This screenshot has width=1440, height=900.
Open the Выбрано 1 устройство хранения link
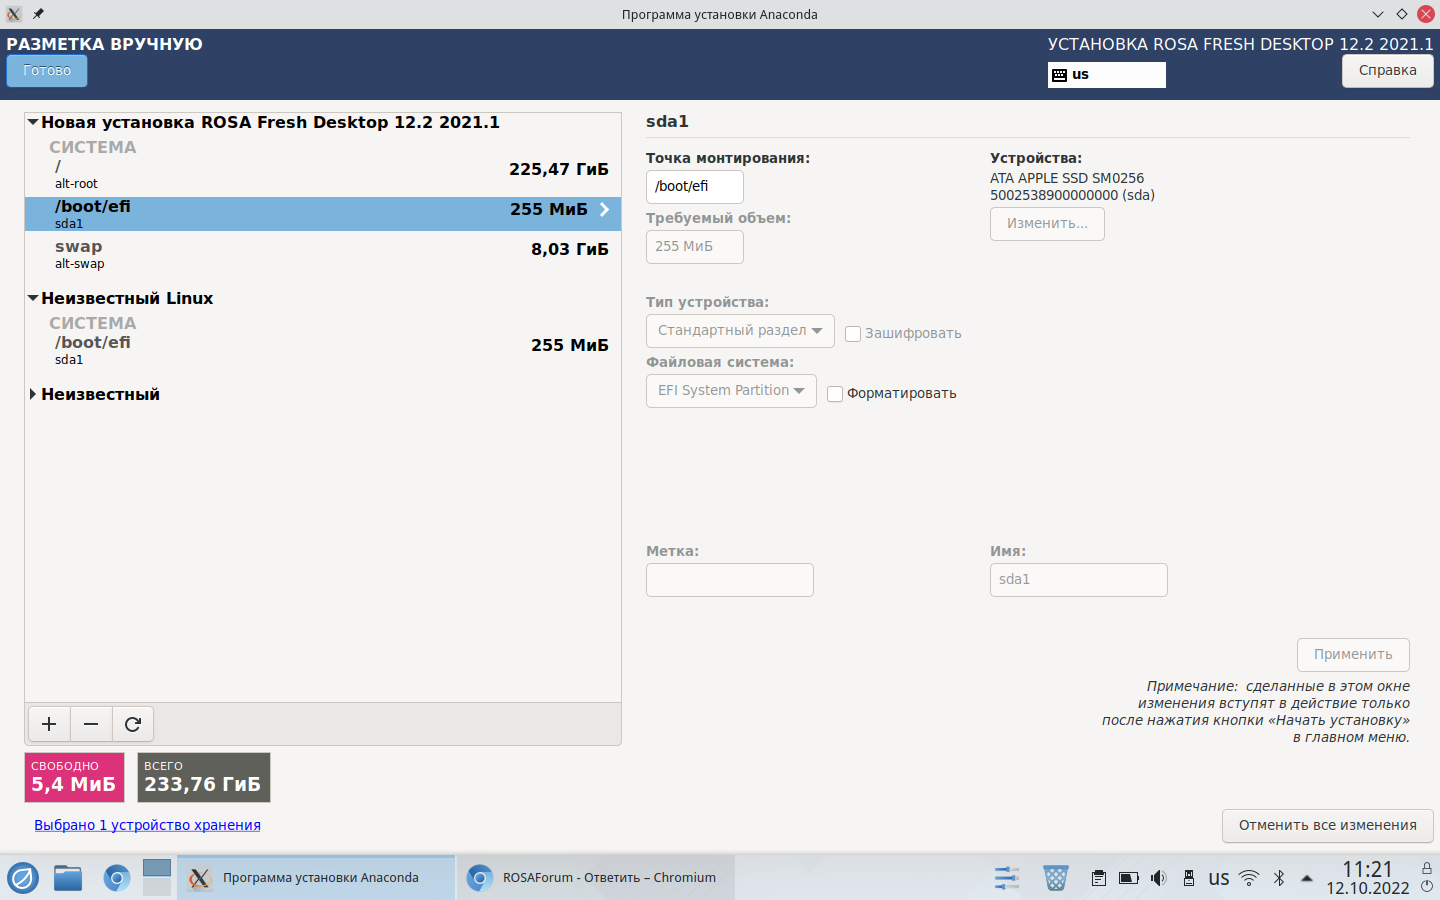pos(147,825)
